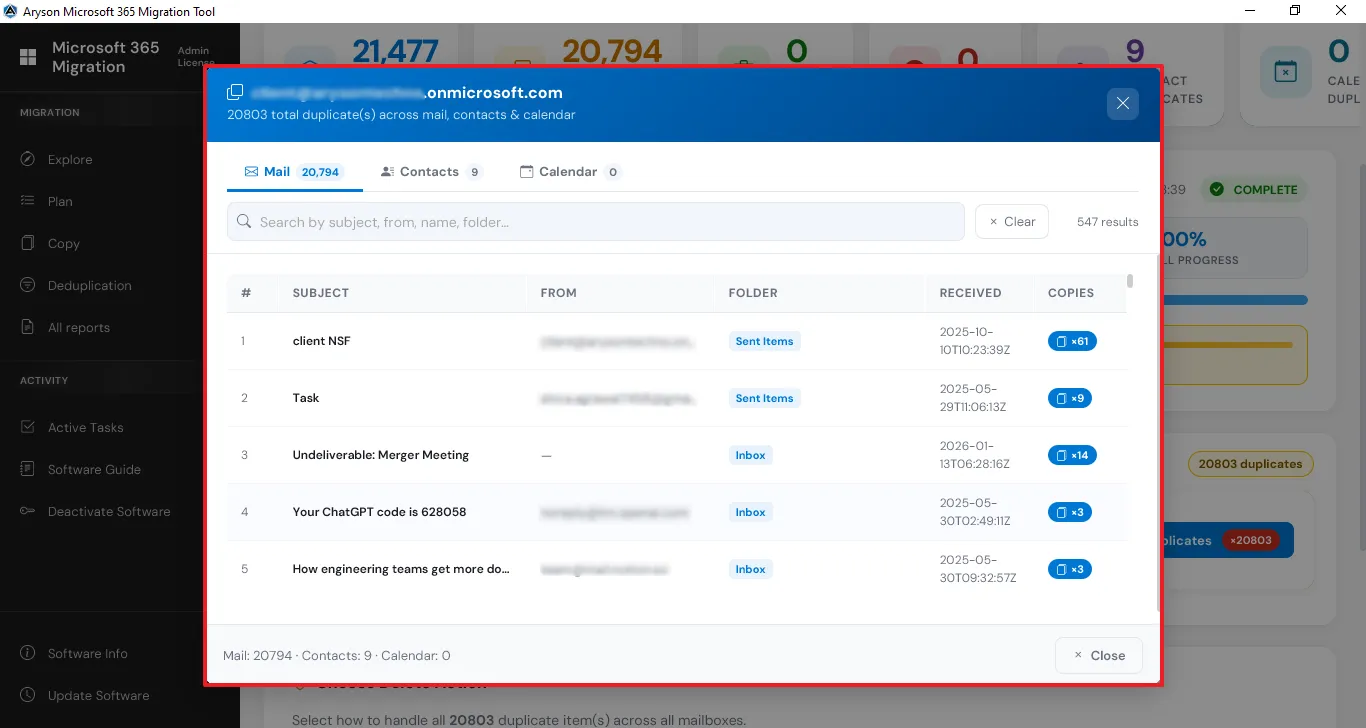This screenshot has width=1366, height=728.
Task: Switch to the Contacts tab
Action: pos(432,172)
